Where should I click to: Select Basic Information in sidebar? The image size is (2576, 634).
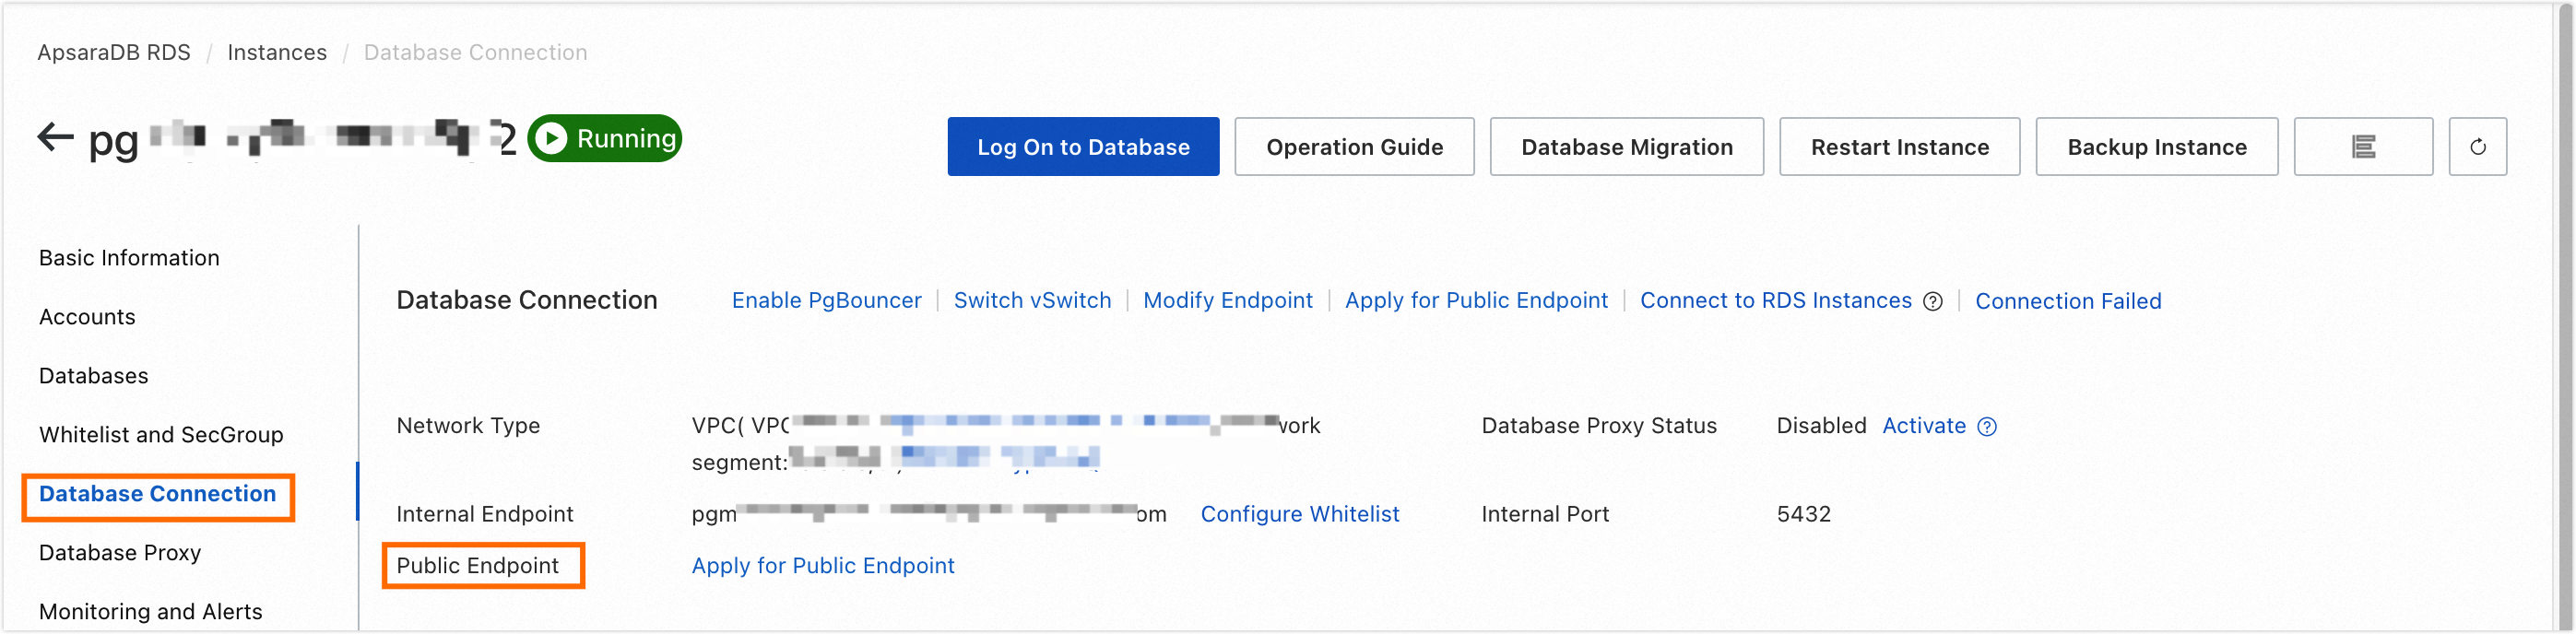tap(129, 258)
